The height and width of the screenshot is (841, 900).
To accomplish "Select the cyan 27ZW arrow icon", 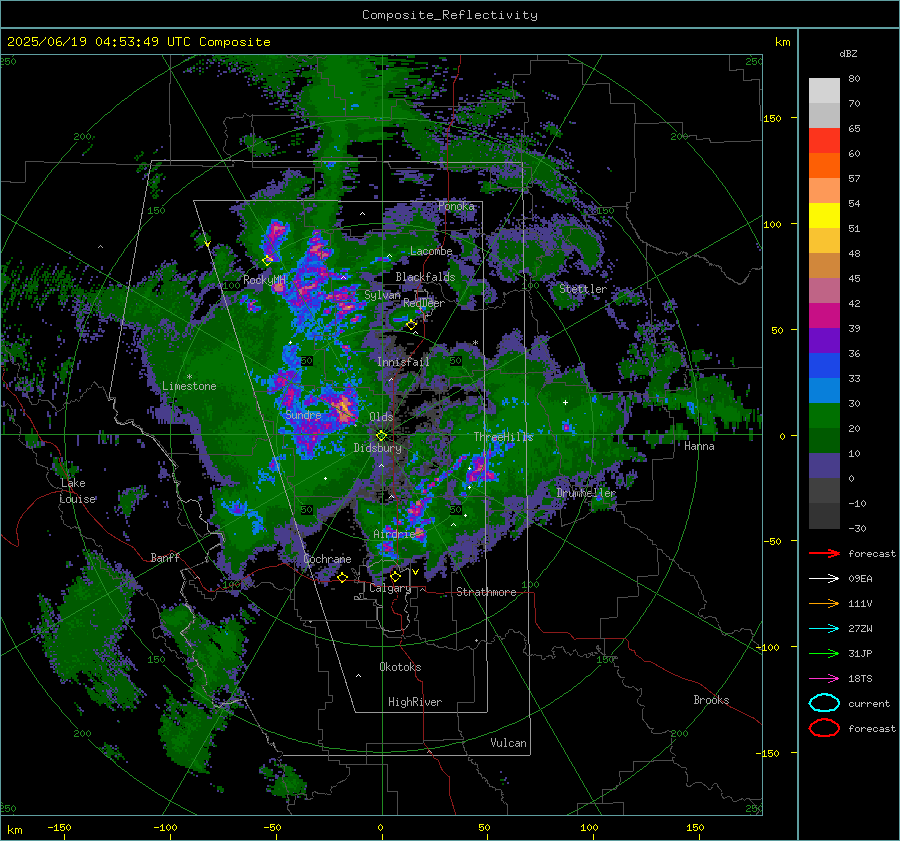I will coord(824,629).
